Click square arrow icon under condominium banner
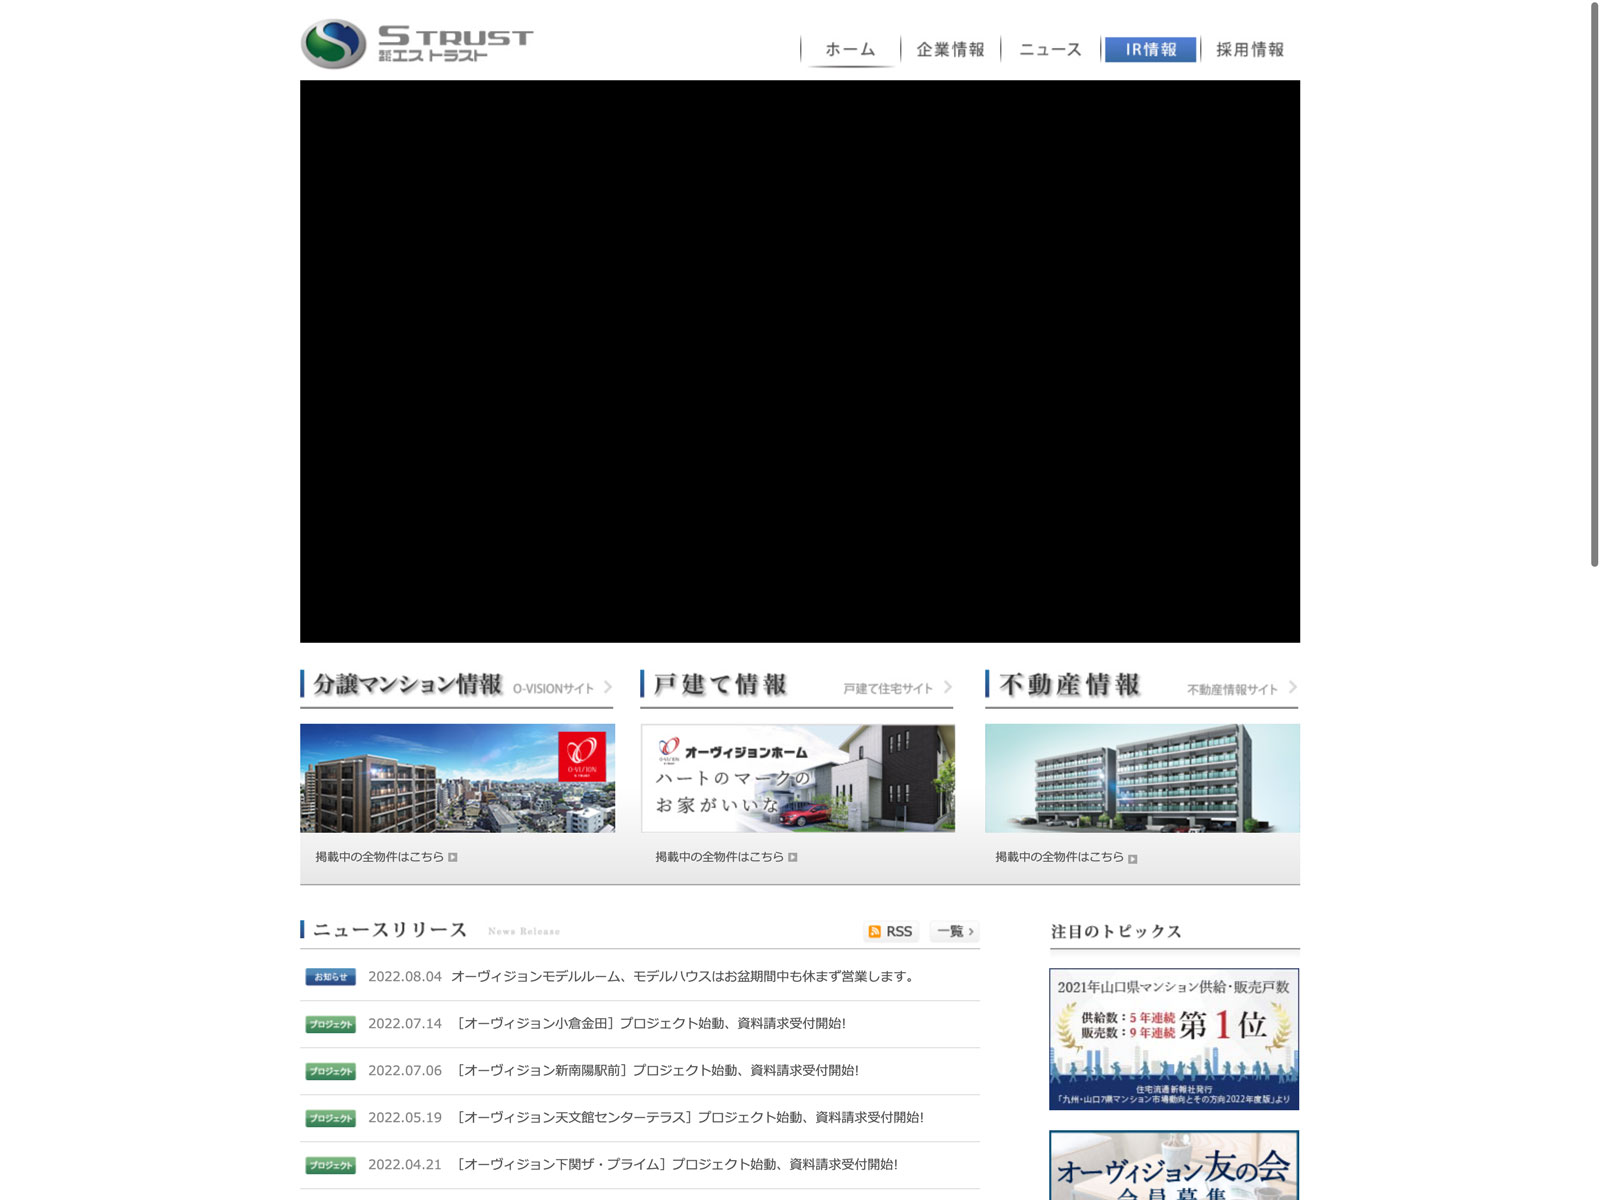Viewport: 1600px width, 1200px height. (453, 857)
